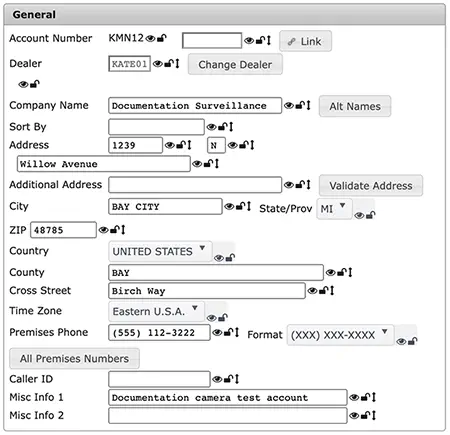This screenshot has width=450, height=435.
Task: Click the Caller ID input field
Action: click(x=159, y=379)
